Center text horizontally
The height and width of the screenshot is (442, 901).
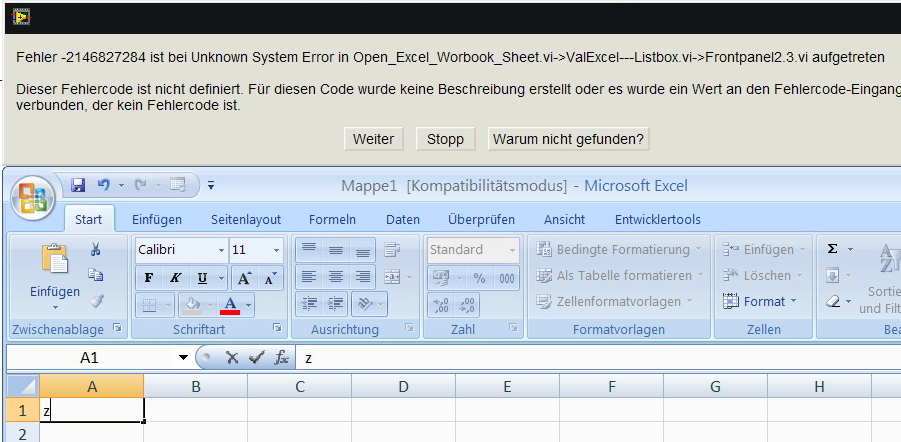tap(336, 277)
